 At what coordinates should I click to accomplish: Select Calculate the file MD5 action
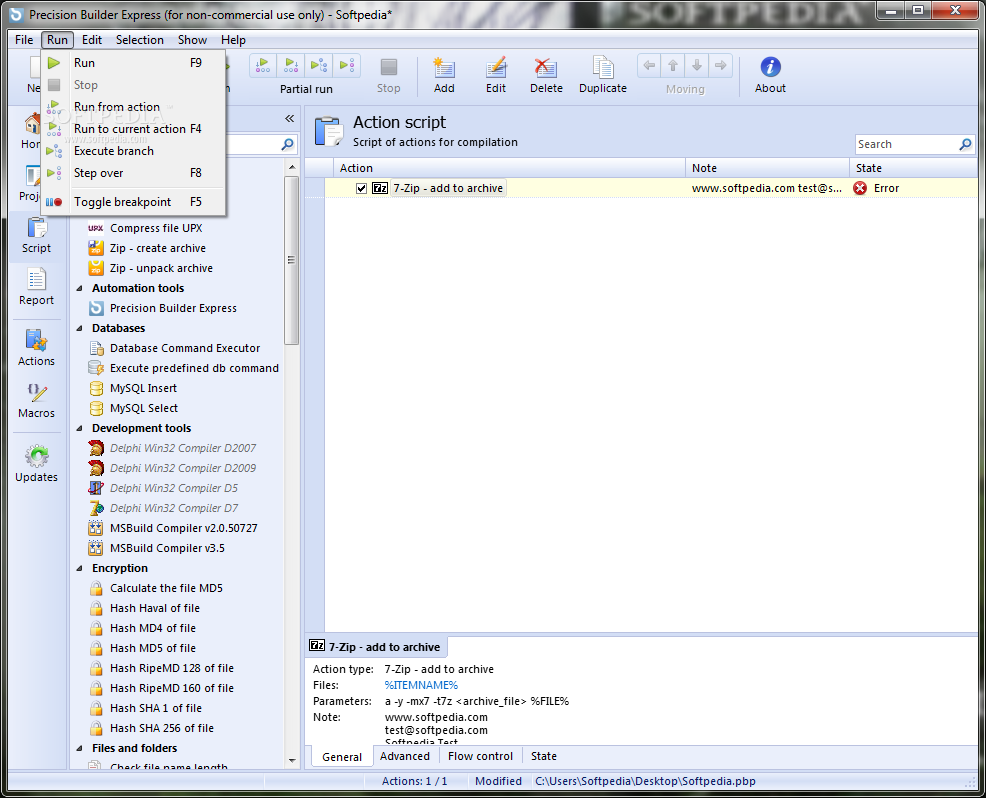(x=166, y=589)
